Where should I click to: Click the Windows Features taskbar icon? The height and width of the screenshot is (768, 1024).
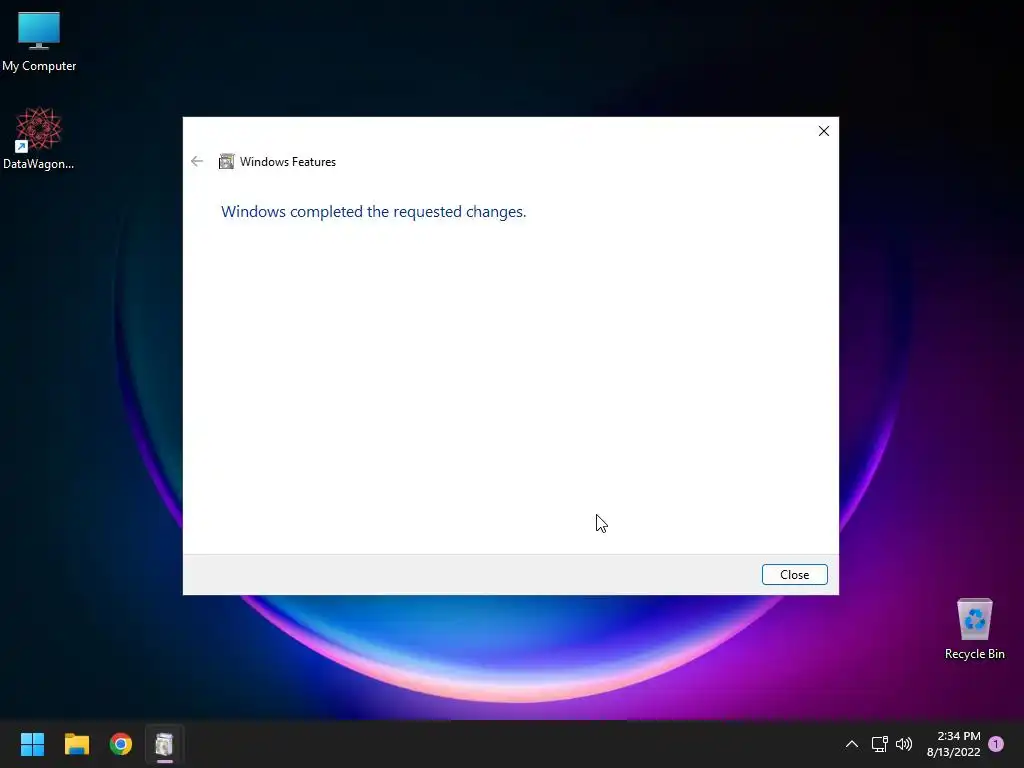pyautogui.click(x=165, y=744)
